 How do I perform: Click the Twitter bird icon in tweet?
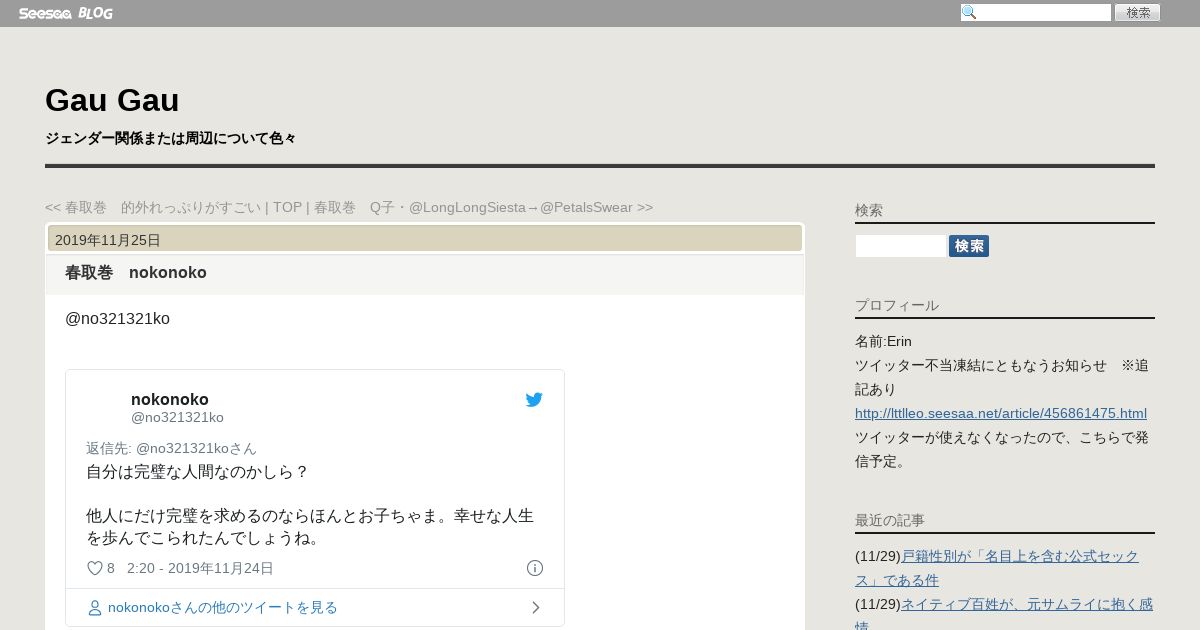pos(534,400)
